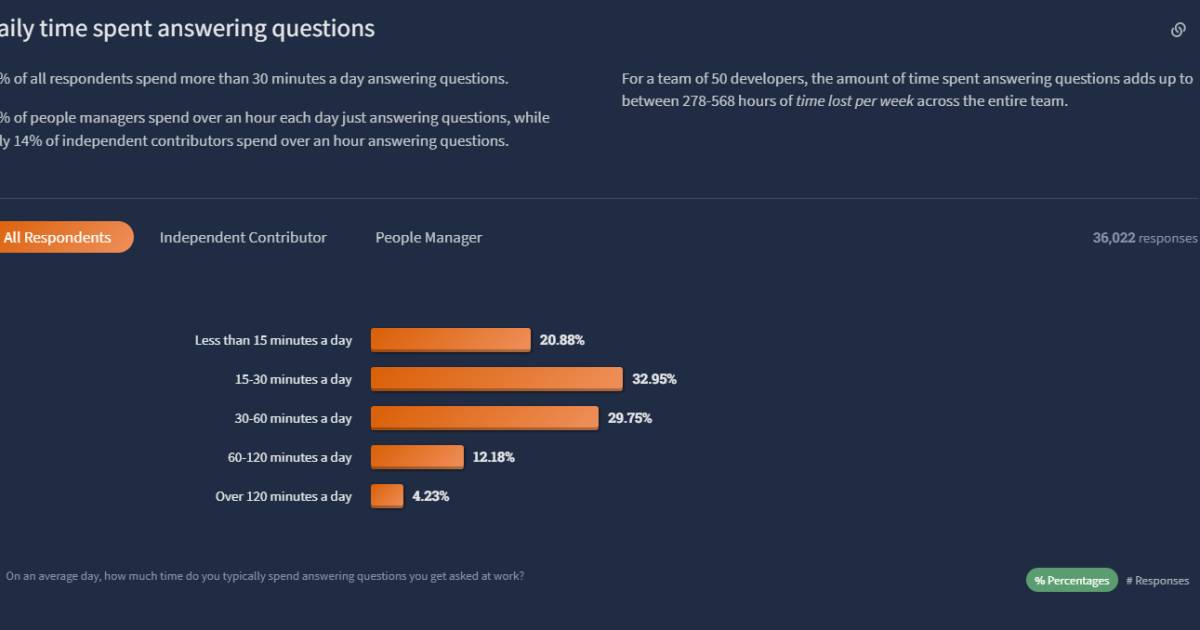This screenshot has height=630, width=1200.
Task: Enable the Percentages display toggle
Action: [x=1071, y=580]
